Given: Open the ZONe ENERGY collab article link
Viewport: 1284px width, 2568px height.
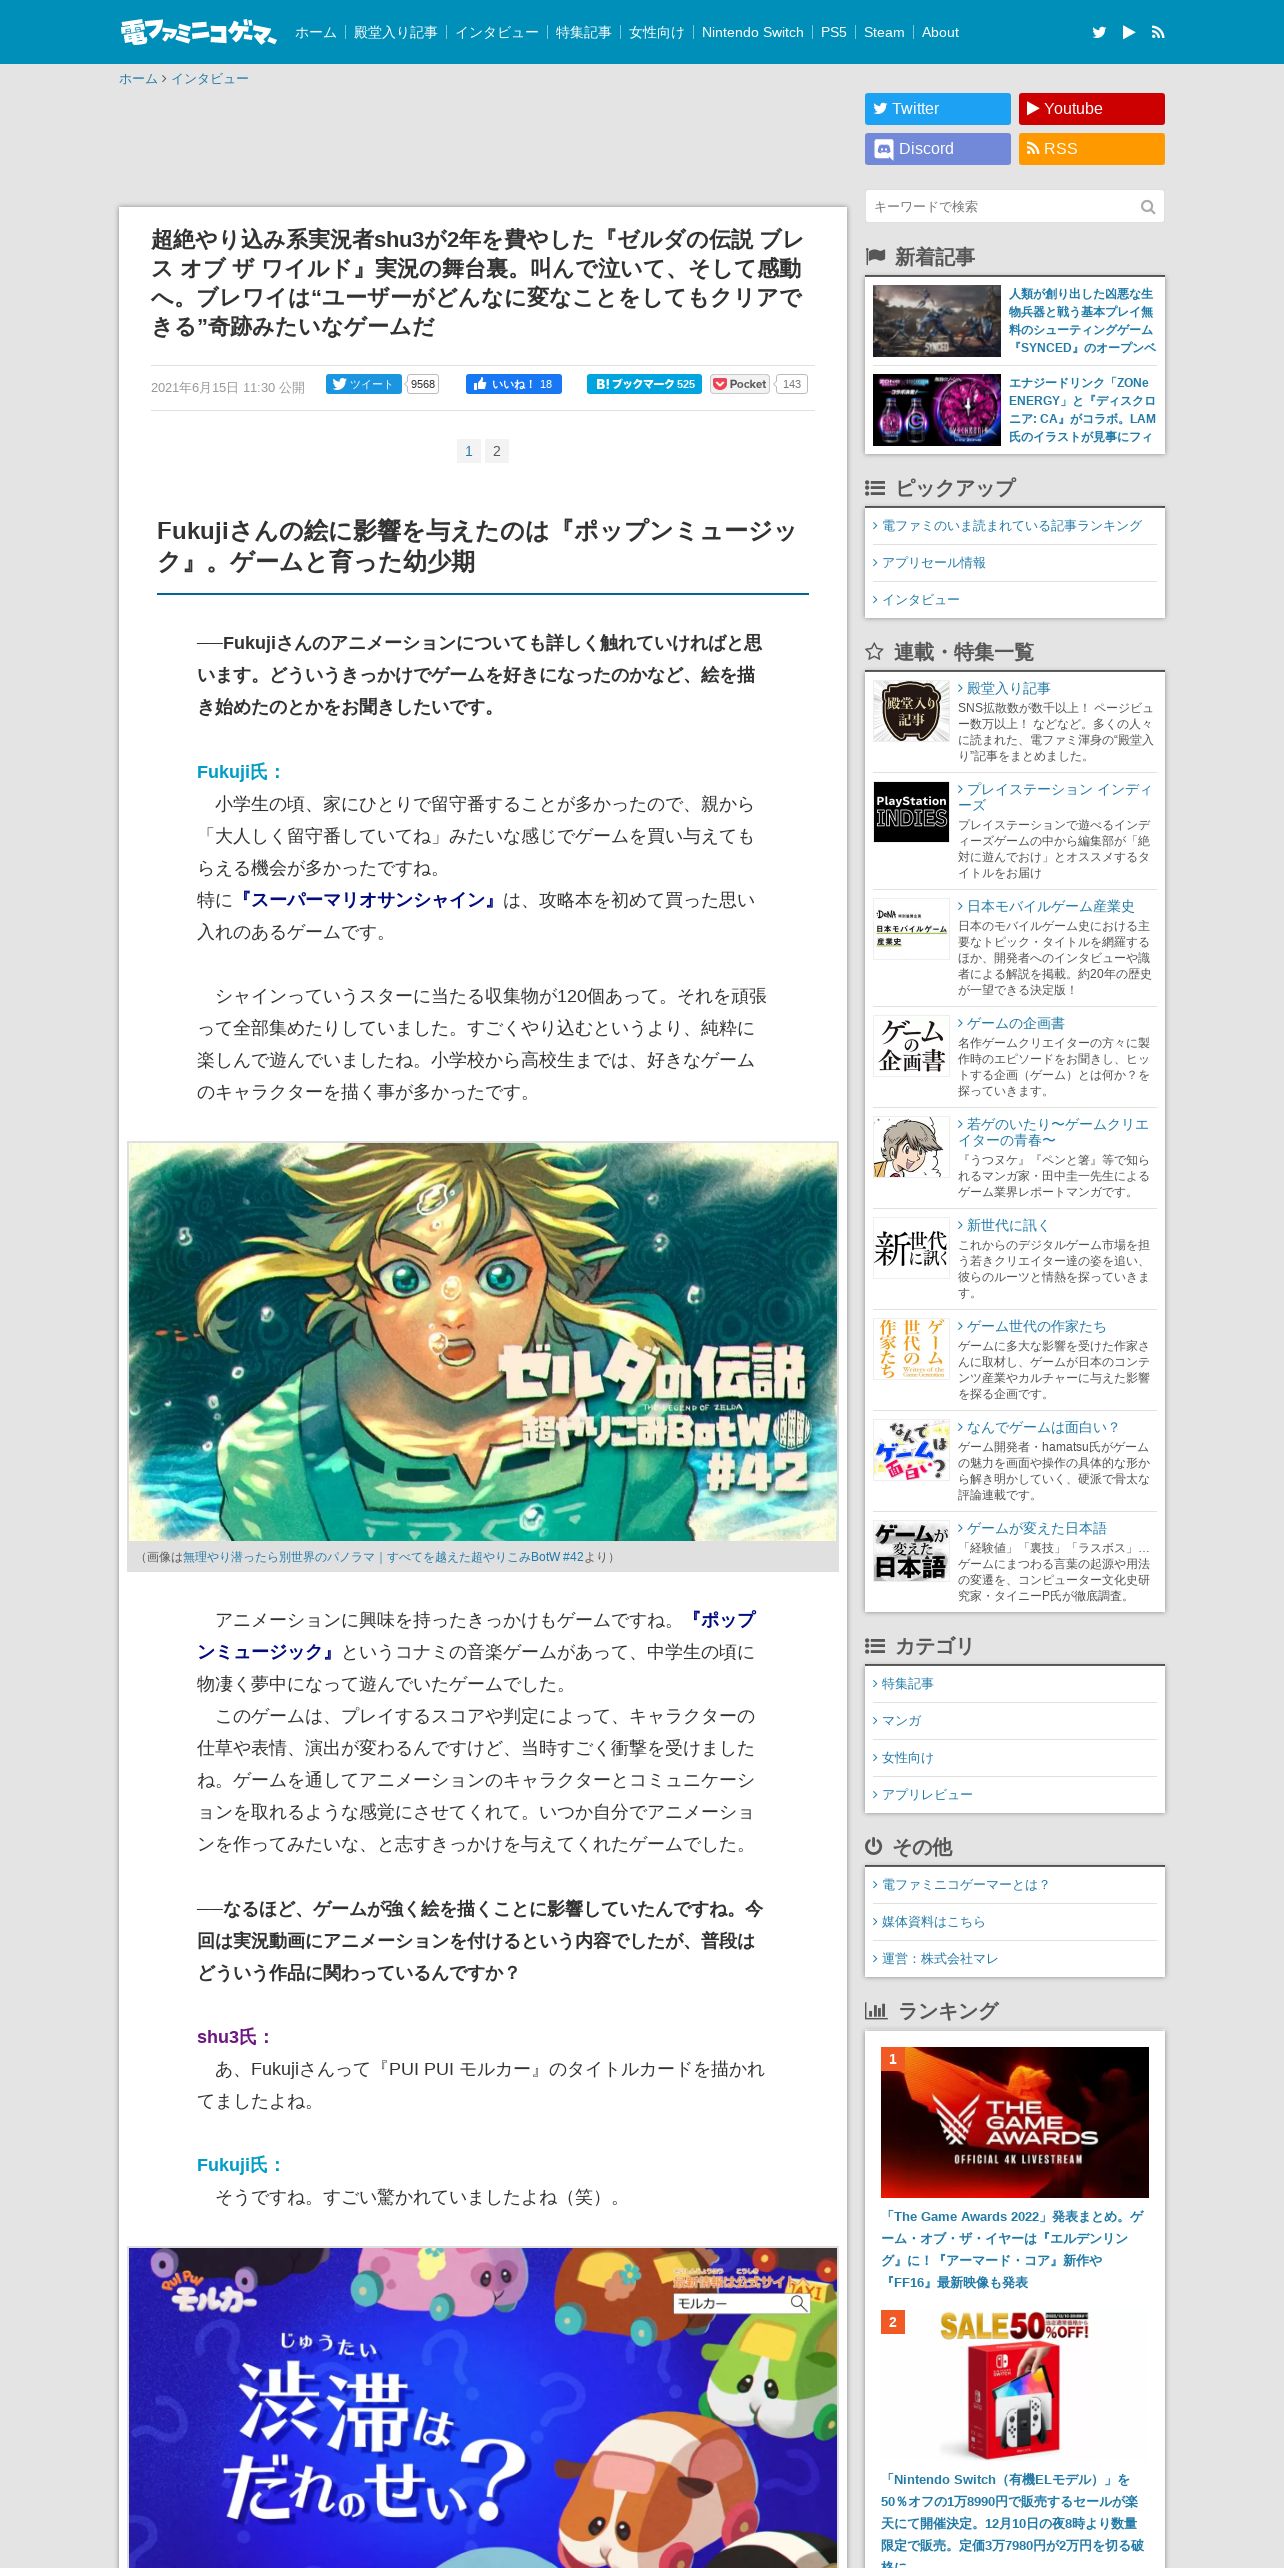Looking at the screenshot, I should coord(1082,410).
